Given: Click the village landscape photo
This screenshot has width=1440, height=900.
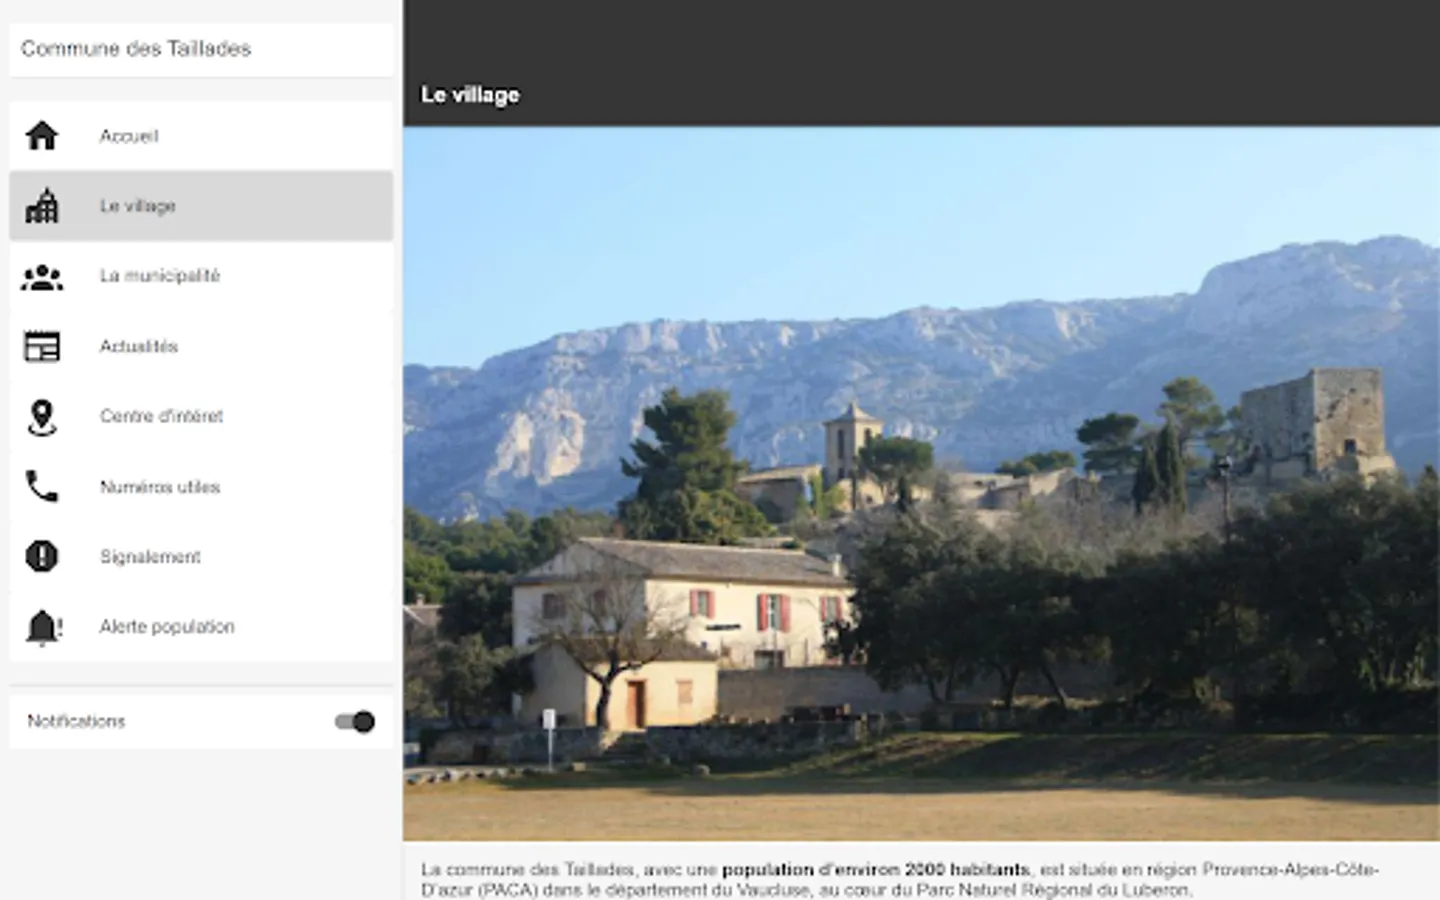Looking at the screenshot, I should pos(921,483).
